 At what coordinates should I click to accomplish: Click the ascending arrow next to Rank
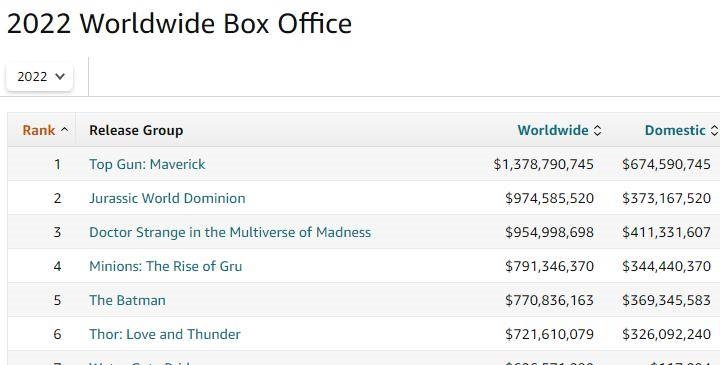tap(65, 130)
